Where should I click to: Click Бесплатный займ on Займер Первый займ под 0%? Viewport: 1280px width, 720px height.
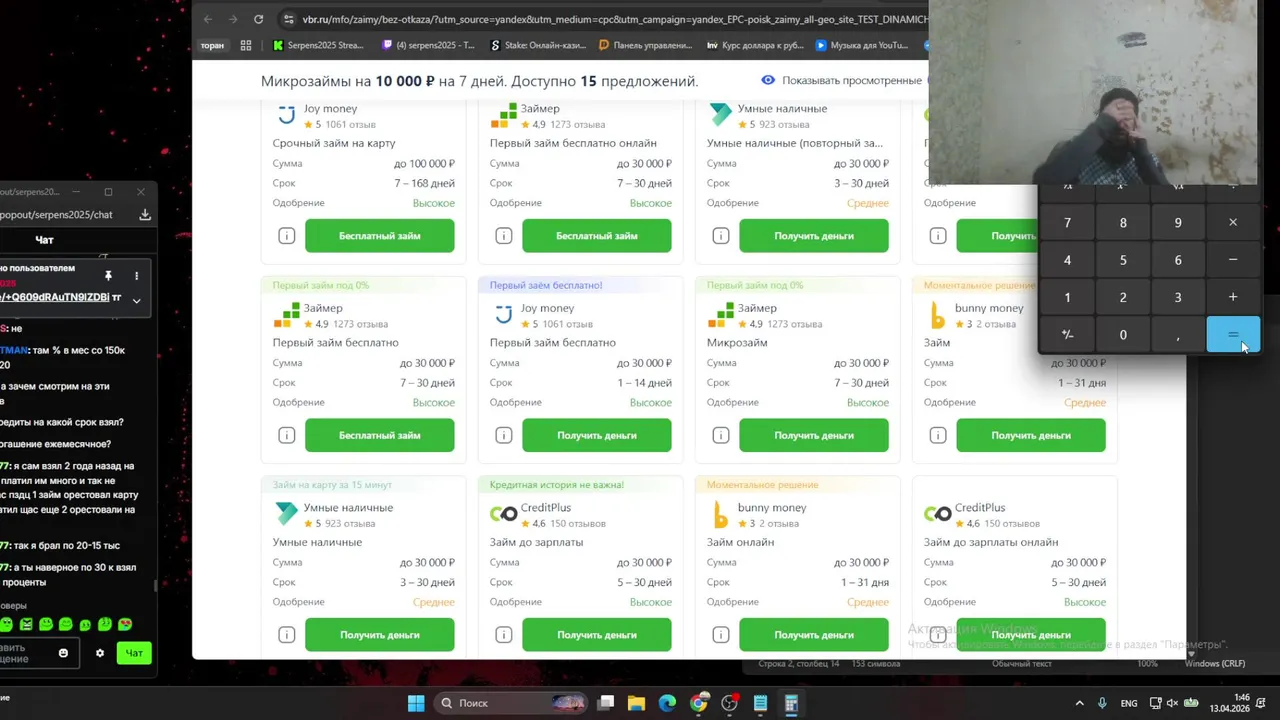point(380,435)
